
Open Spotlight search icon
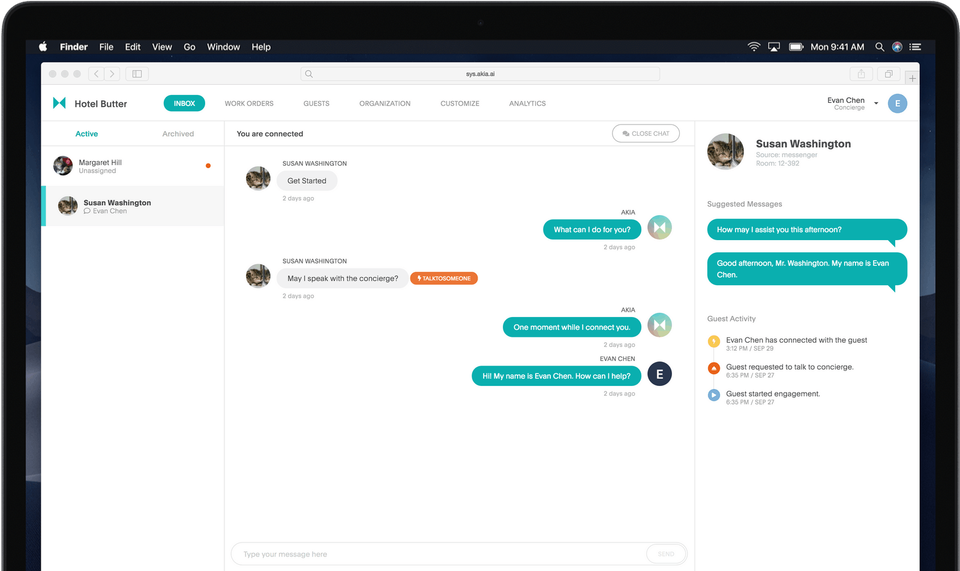point(879,47)
